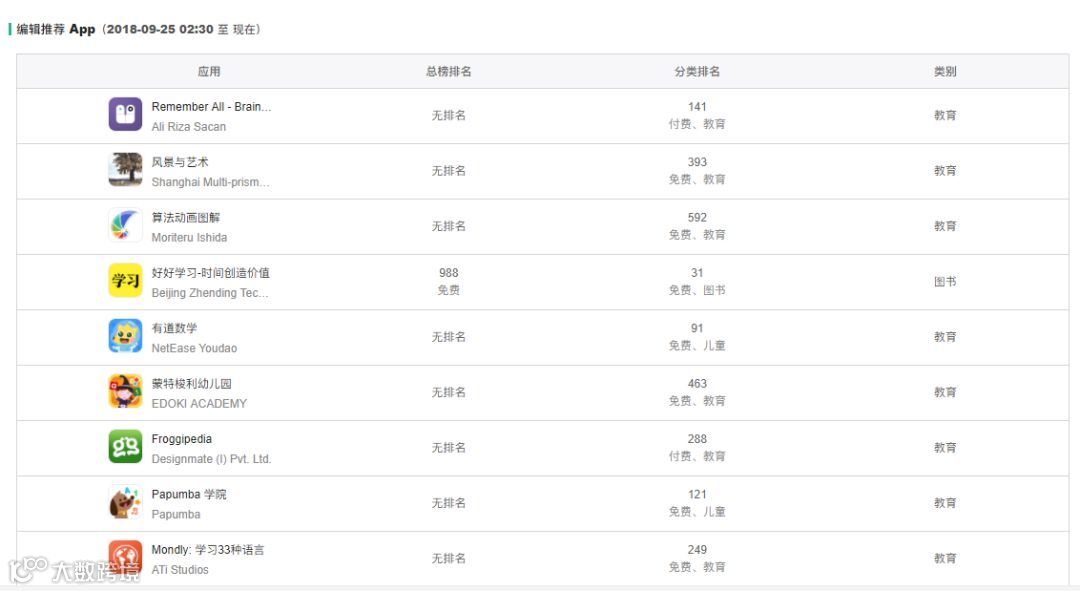1080x591 pixels.
Task: Click the Remember All purple app icon
Action: pos(125,115)
